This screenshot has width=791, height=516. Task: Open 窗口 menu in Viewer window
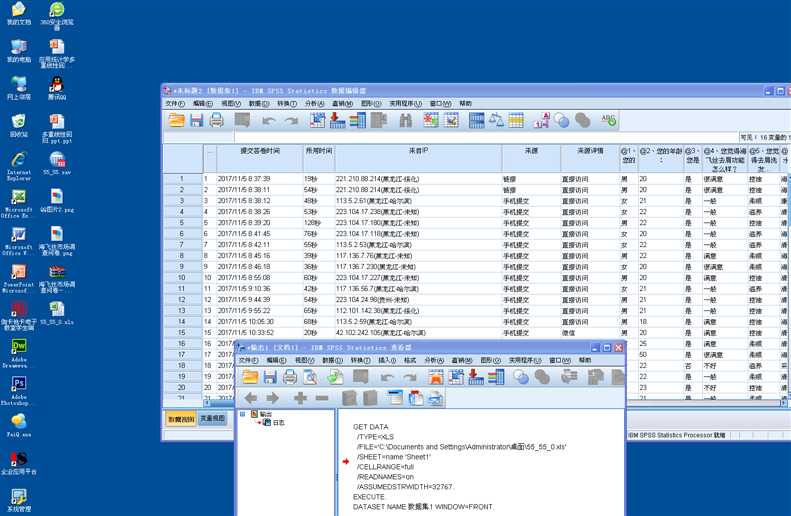[x=559, y=360]
